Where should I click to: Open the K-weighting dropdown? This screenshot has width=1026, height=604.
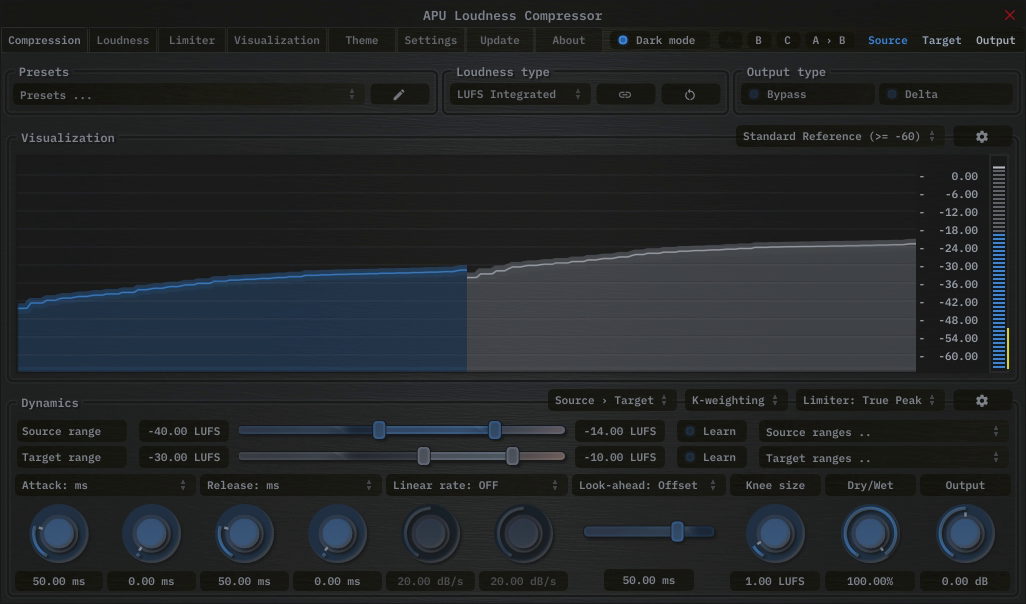735,399
